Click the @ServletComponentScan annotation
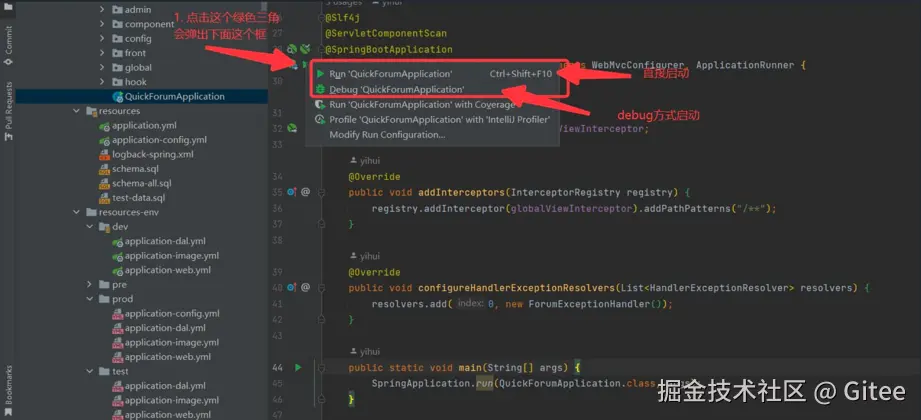 click(x=386, y=33)
